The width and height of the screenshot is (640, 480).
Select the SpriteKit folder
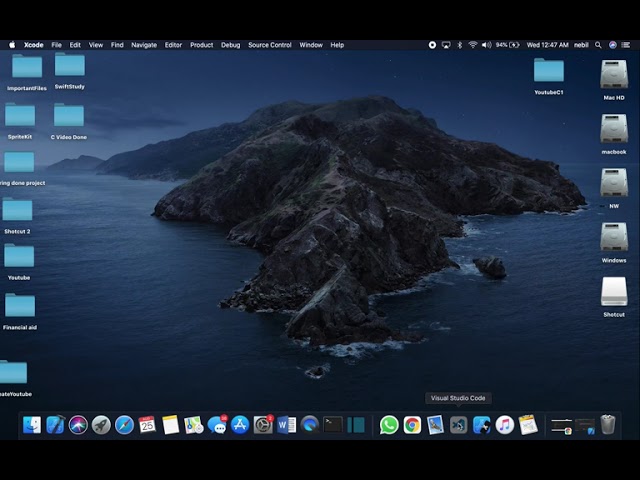point(20,121)
